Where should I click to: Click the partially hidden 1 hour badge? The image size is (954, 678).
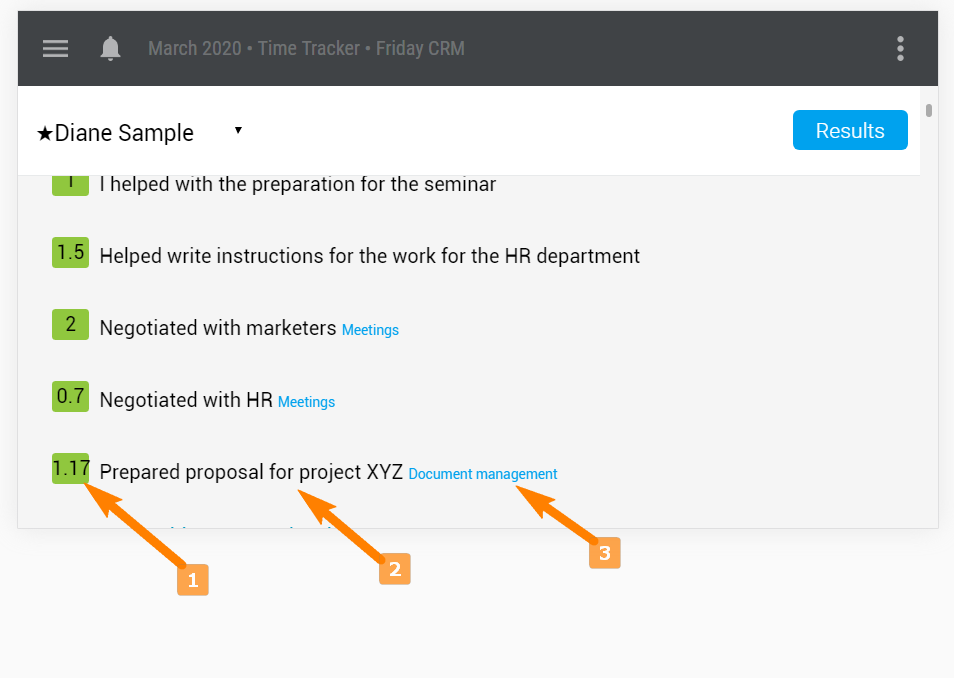pos(71,185)
